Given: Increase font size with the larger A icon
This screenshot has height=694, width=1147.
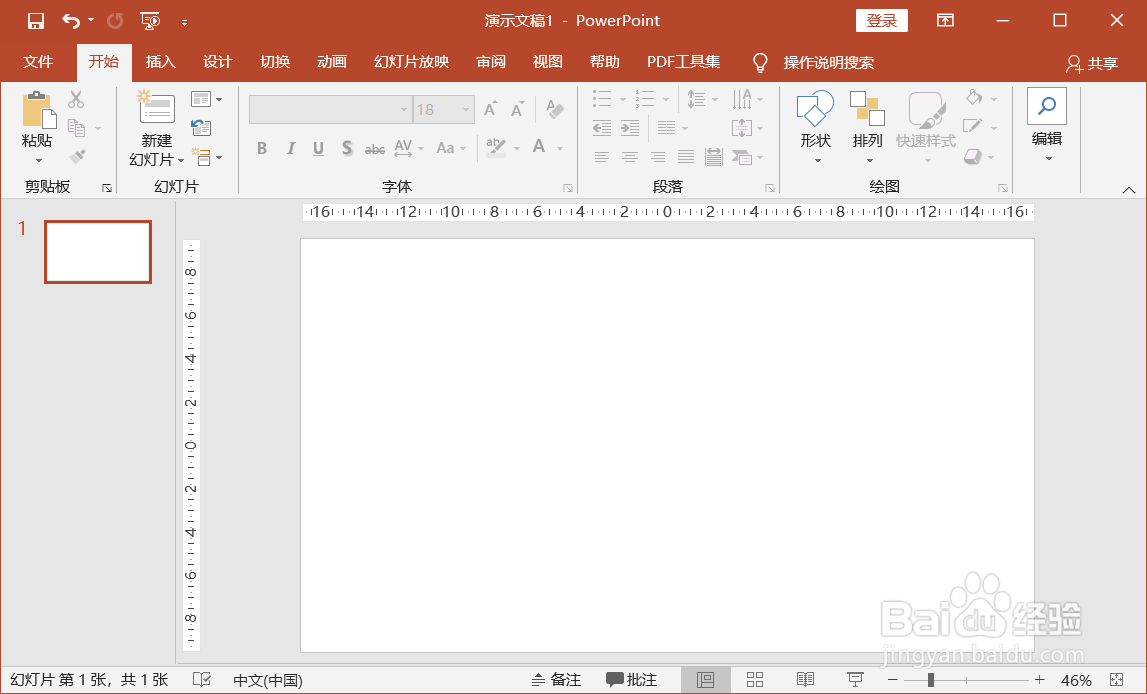Looking at the screenshot, I should point(491,110).
